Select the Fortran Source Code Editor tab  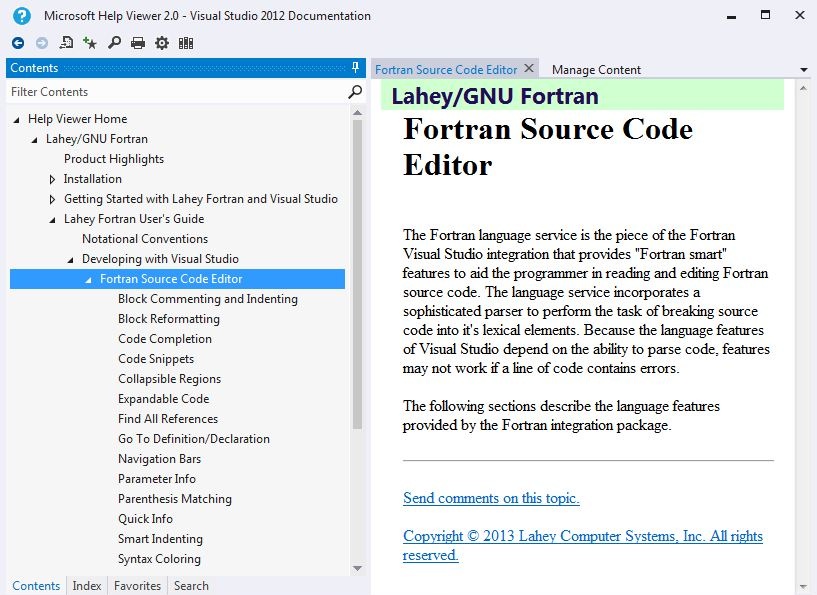[446, 70]
